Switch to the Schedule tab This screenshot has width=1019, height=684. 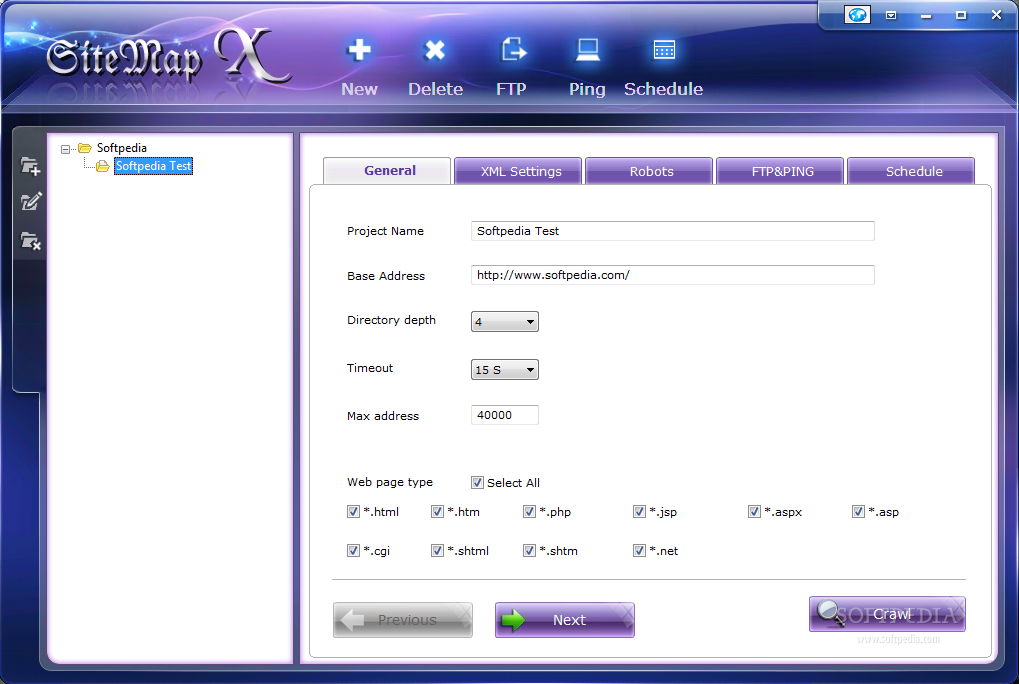[911, 171]
